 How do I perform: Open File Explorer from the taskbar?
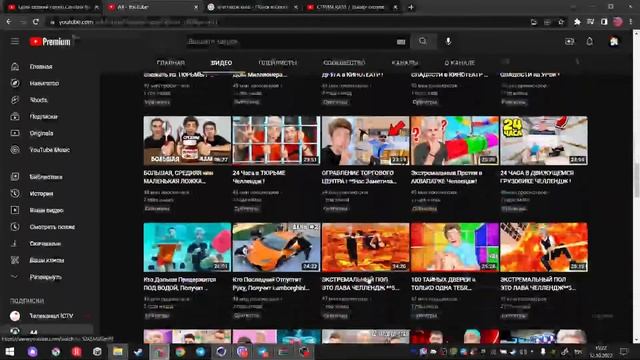[118, 351]
